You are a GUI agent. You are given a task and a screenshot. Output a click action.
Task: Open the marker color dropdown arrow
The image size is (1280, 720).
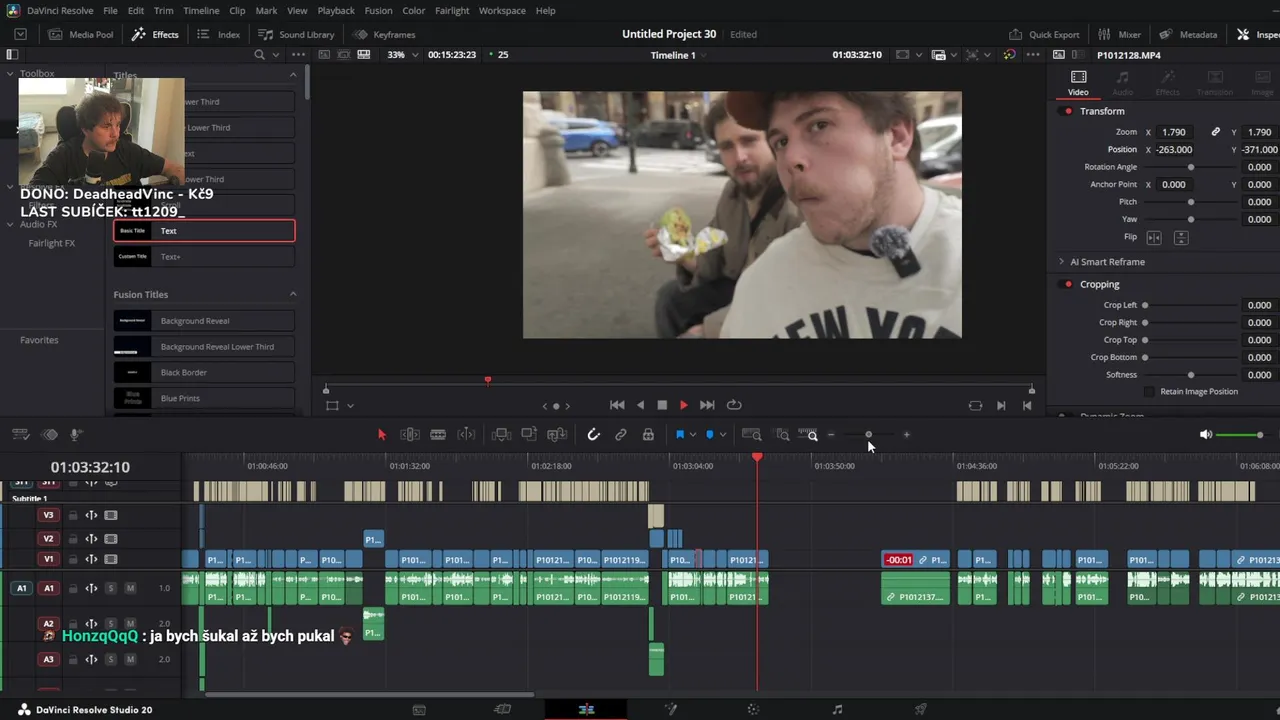coord(723,435)
